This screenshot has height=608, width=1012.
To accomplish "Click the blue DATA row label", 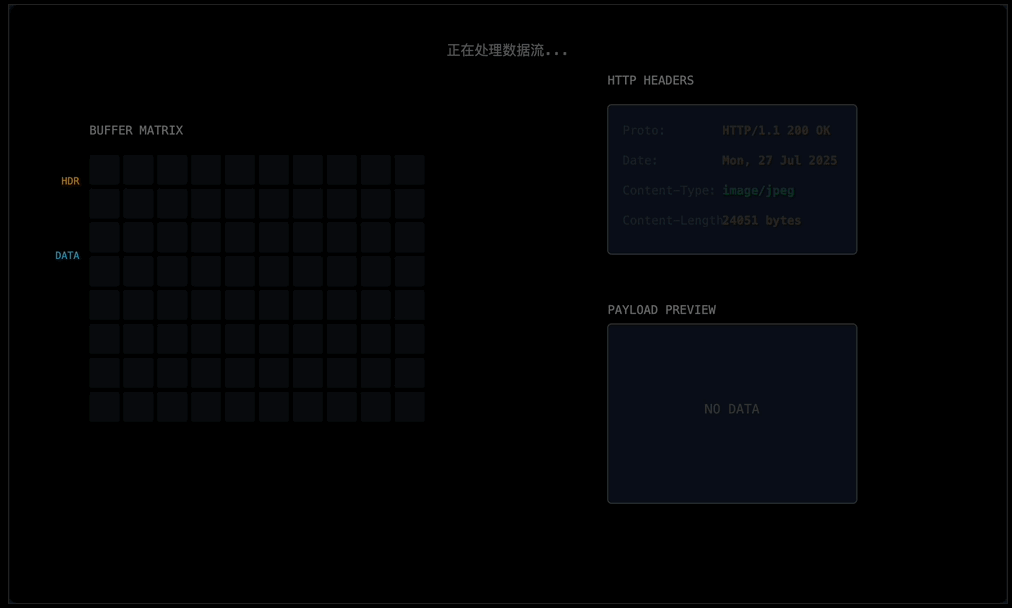I will [x=67, y=256].
